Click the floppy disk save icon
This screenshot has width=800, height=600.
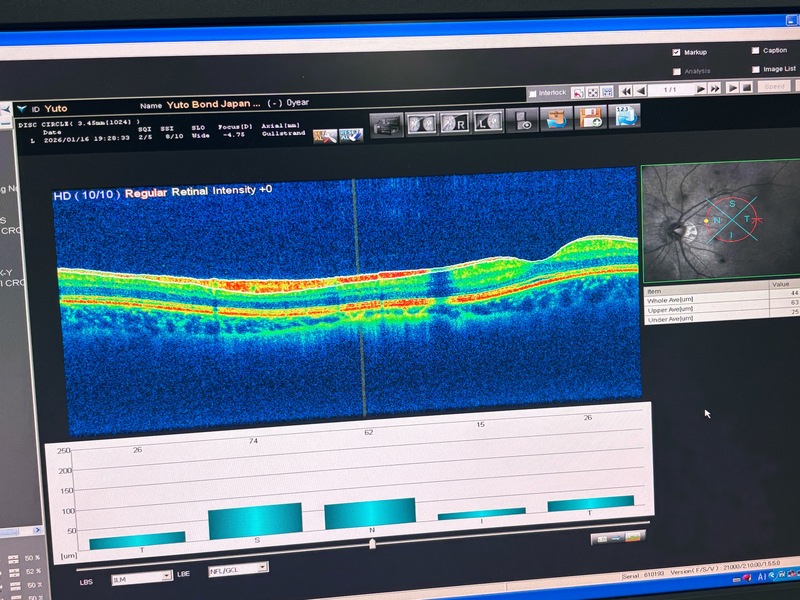click(x=589, y=117)
